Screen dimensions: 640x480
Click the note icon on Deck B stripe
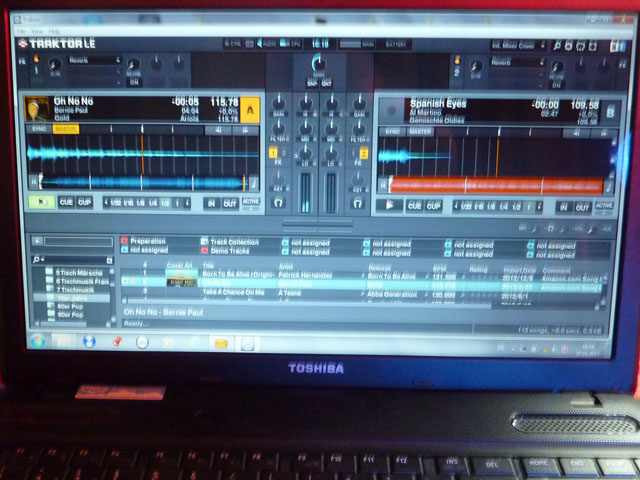point(609,187)
